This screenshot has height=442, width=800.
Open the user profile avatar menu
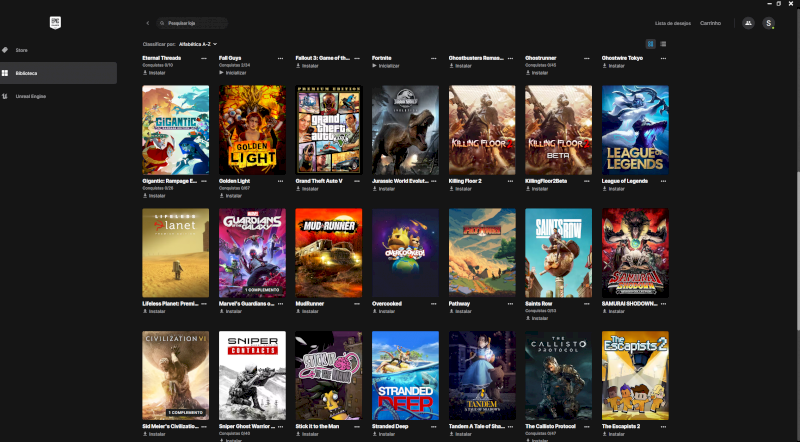coord(769,22)
